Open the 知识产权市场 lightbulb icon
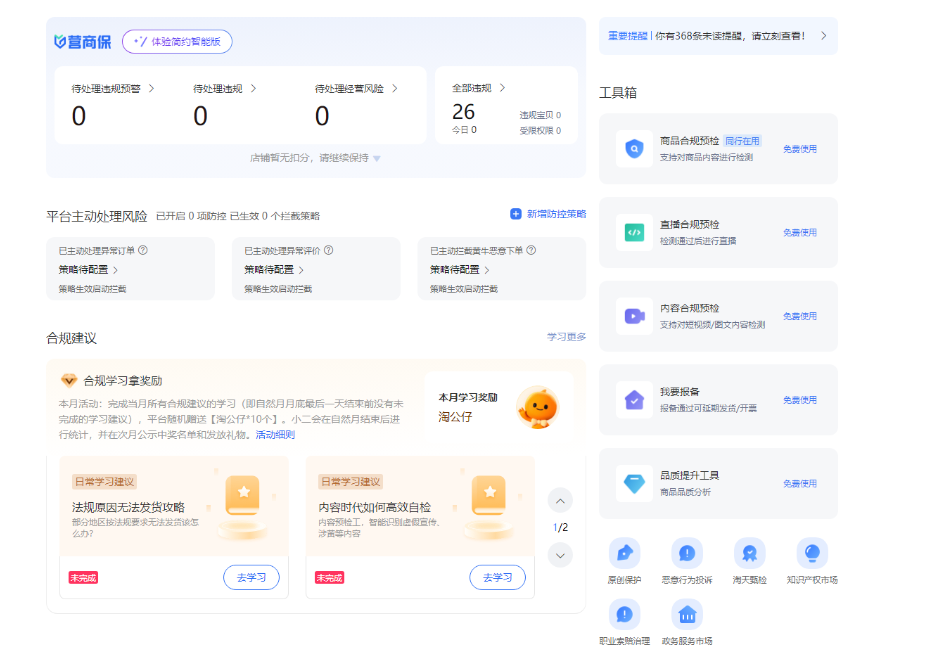The image size is (934, 646). click(x=811, y=553)
